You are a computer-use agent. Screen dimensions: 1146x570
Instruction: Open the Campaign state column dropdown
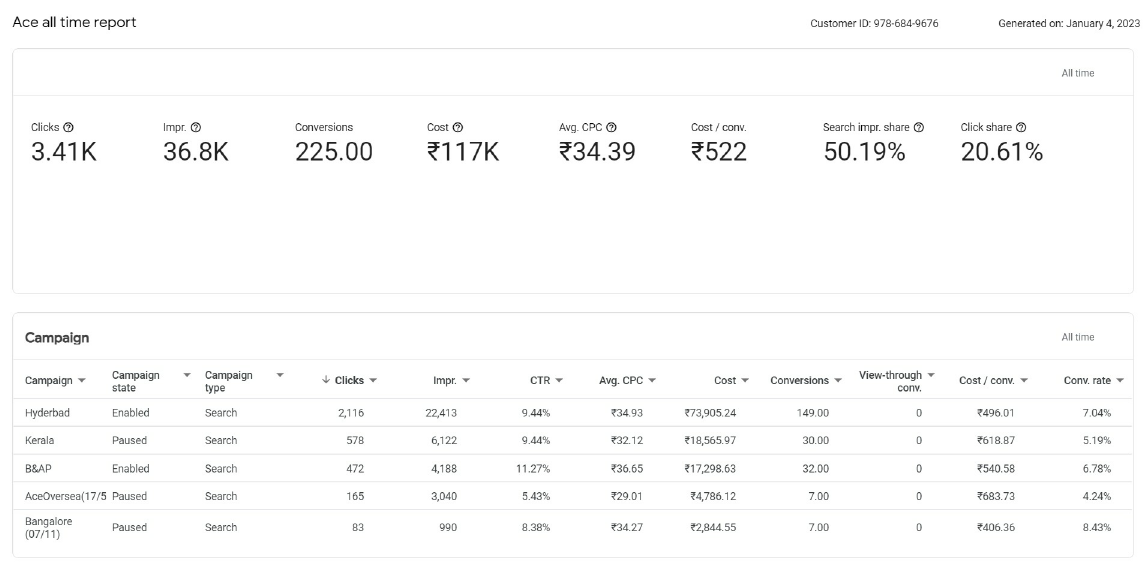[x=187, y=375]
